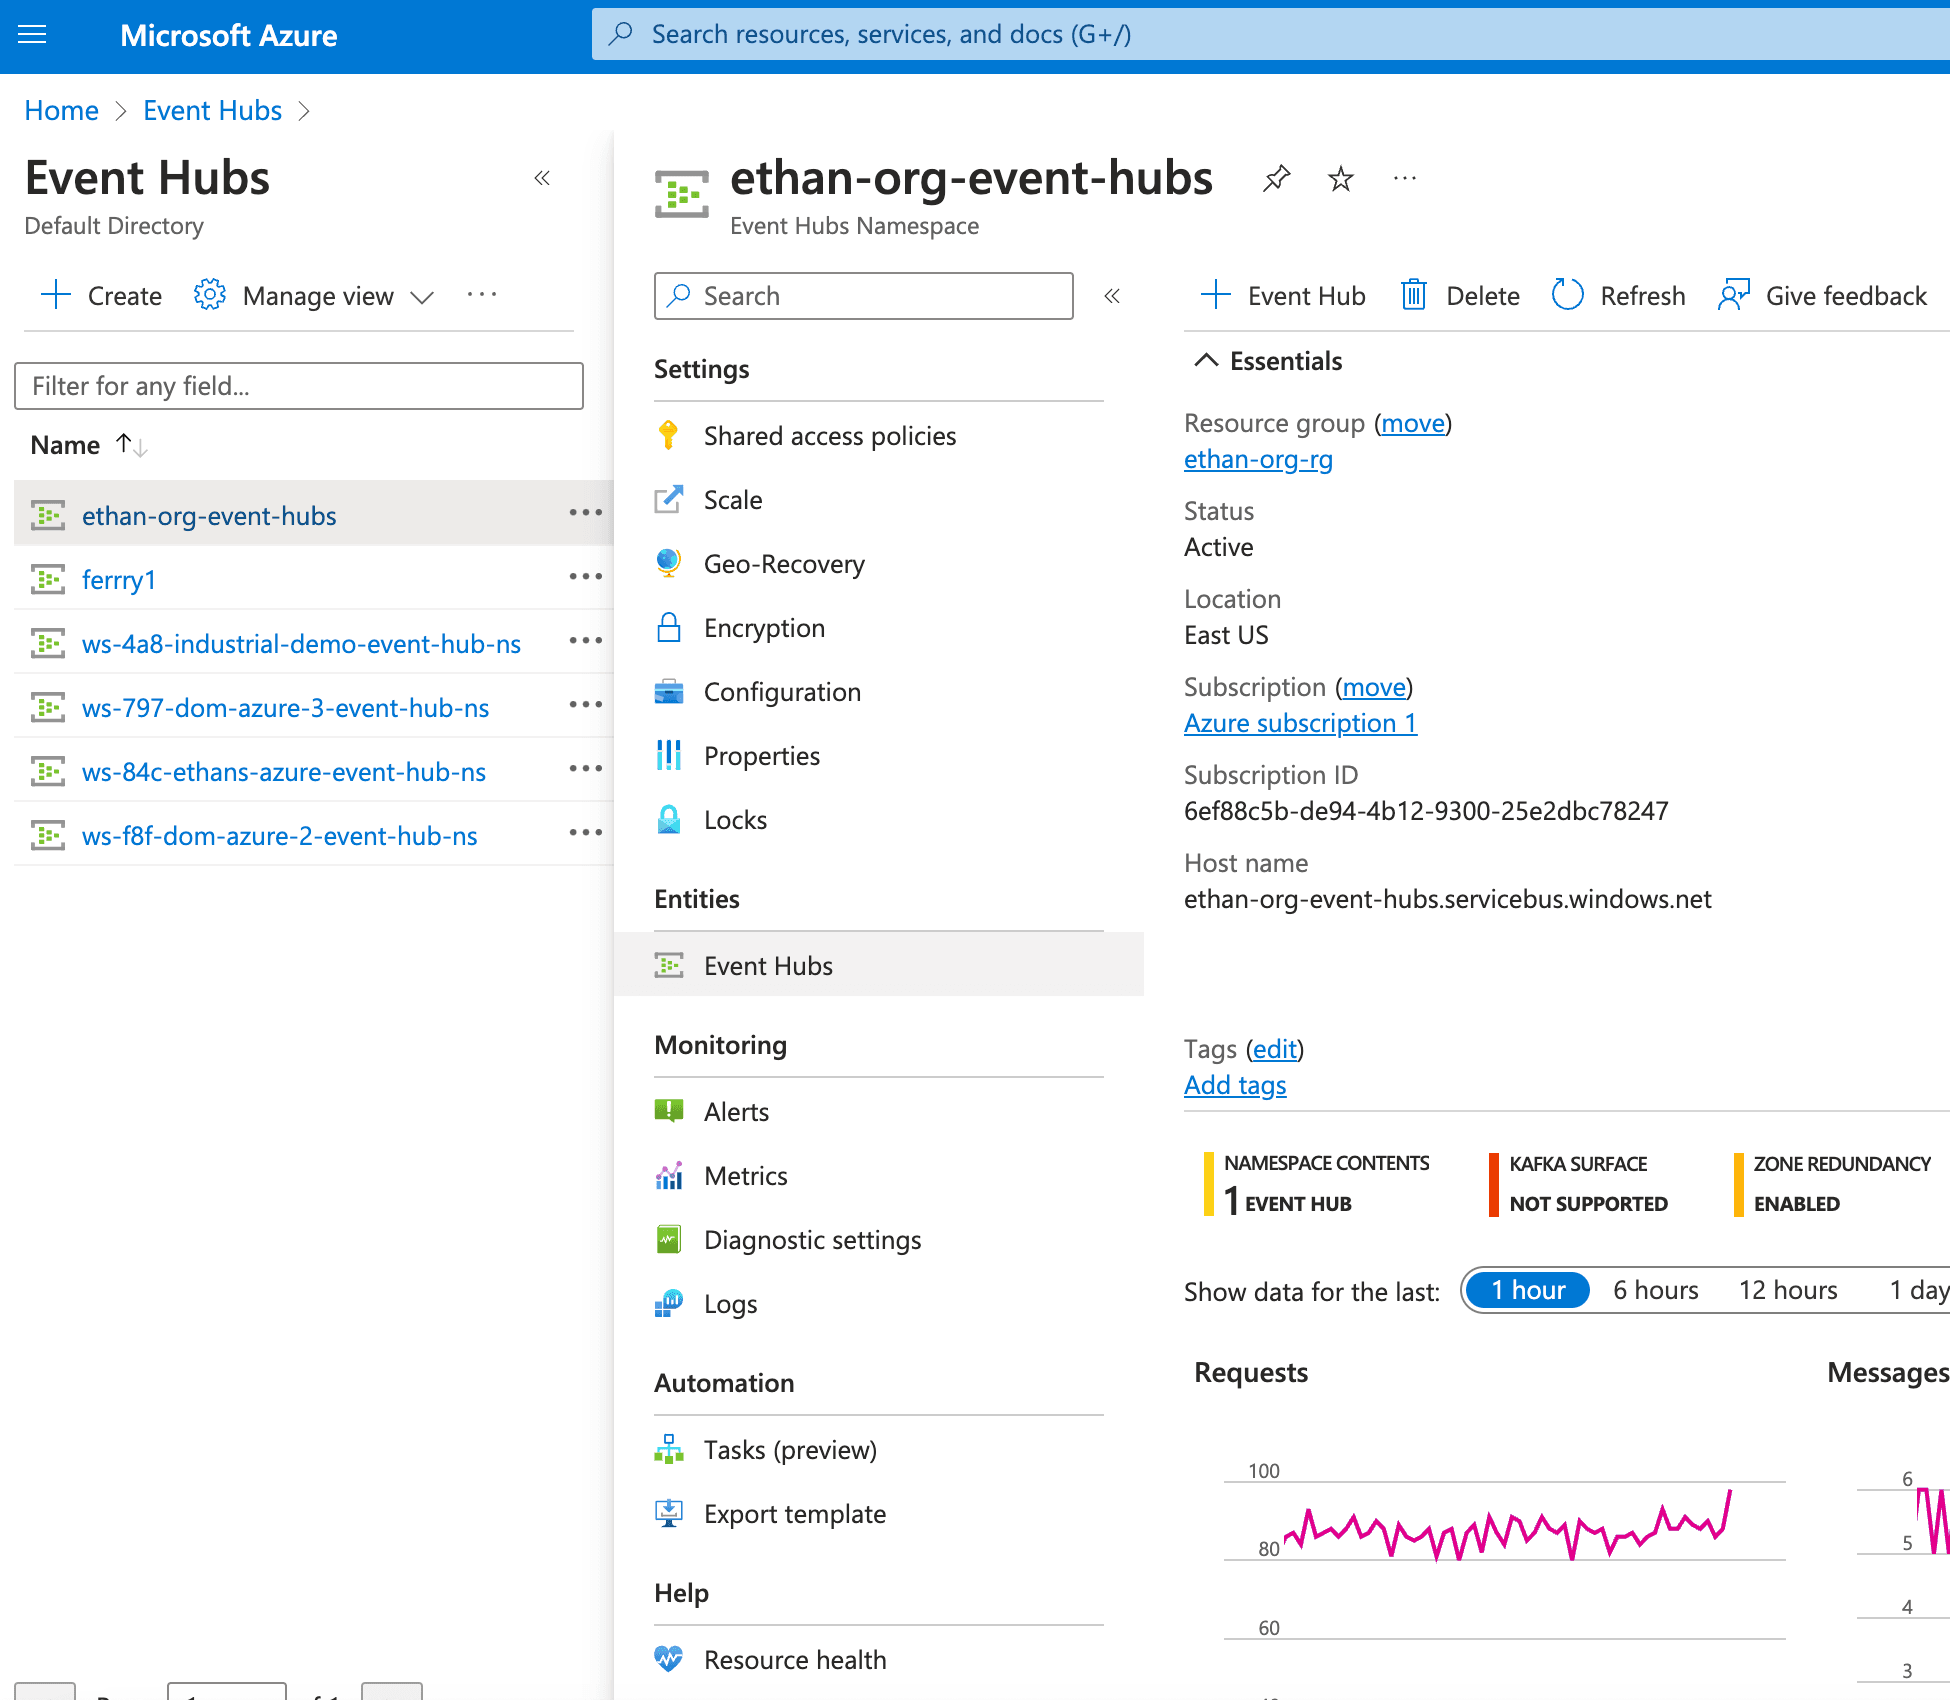Open context menu for ferry1 row
The height and width of the screenshot is (1700, 1950).
(x=586, y=577)
